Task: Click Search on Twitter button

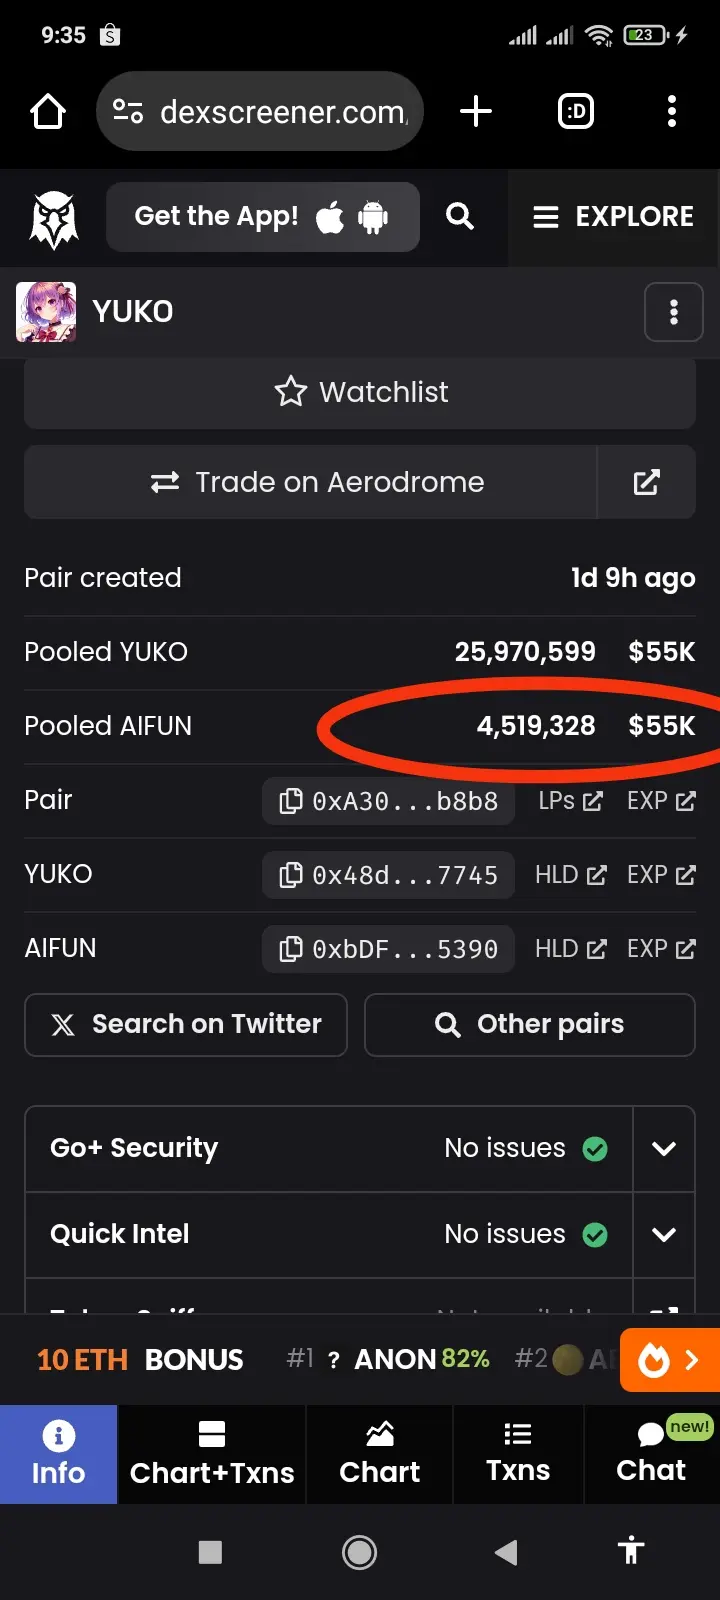Action: (x=186, y=1025)
